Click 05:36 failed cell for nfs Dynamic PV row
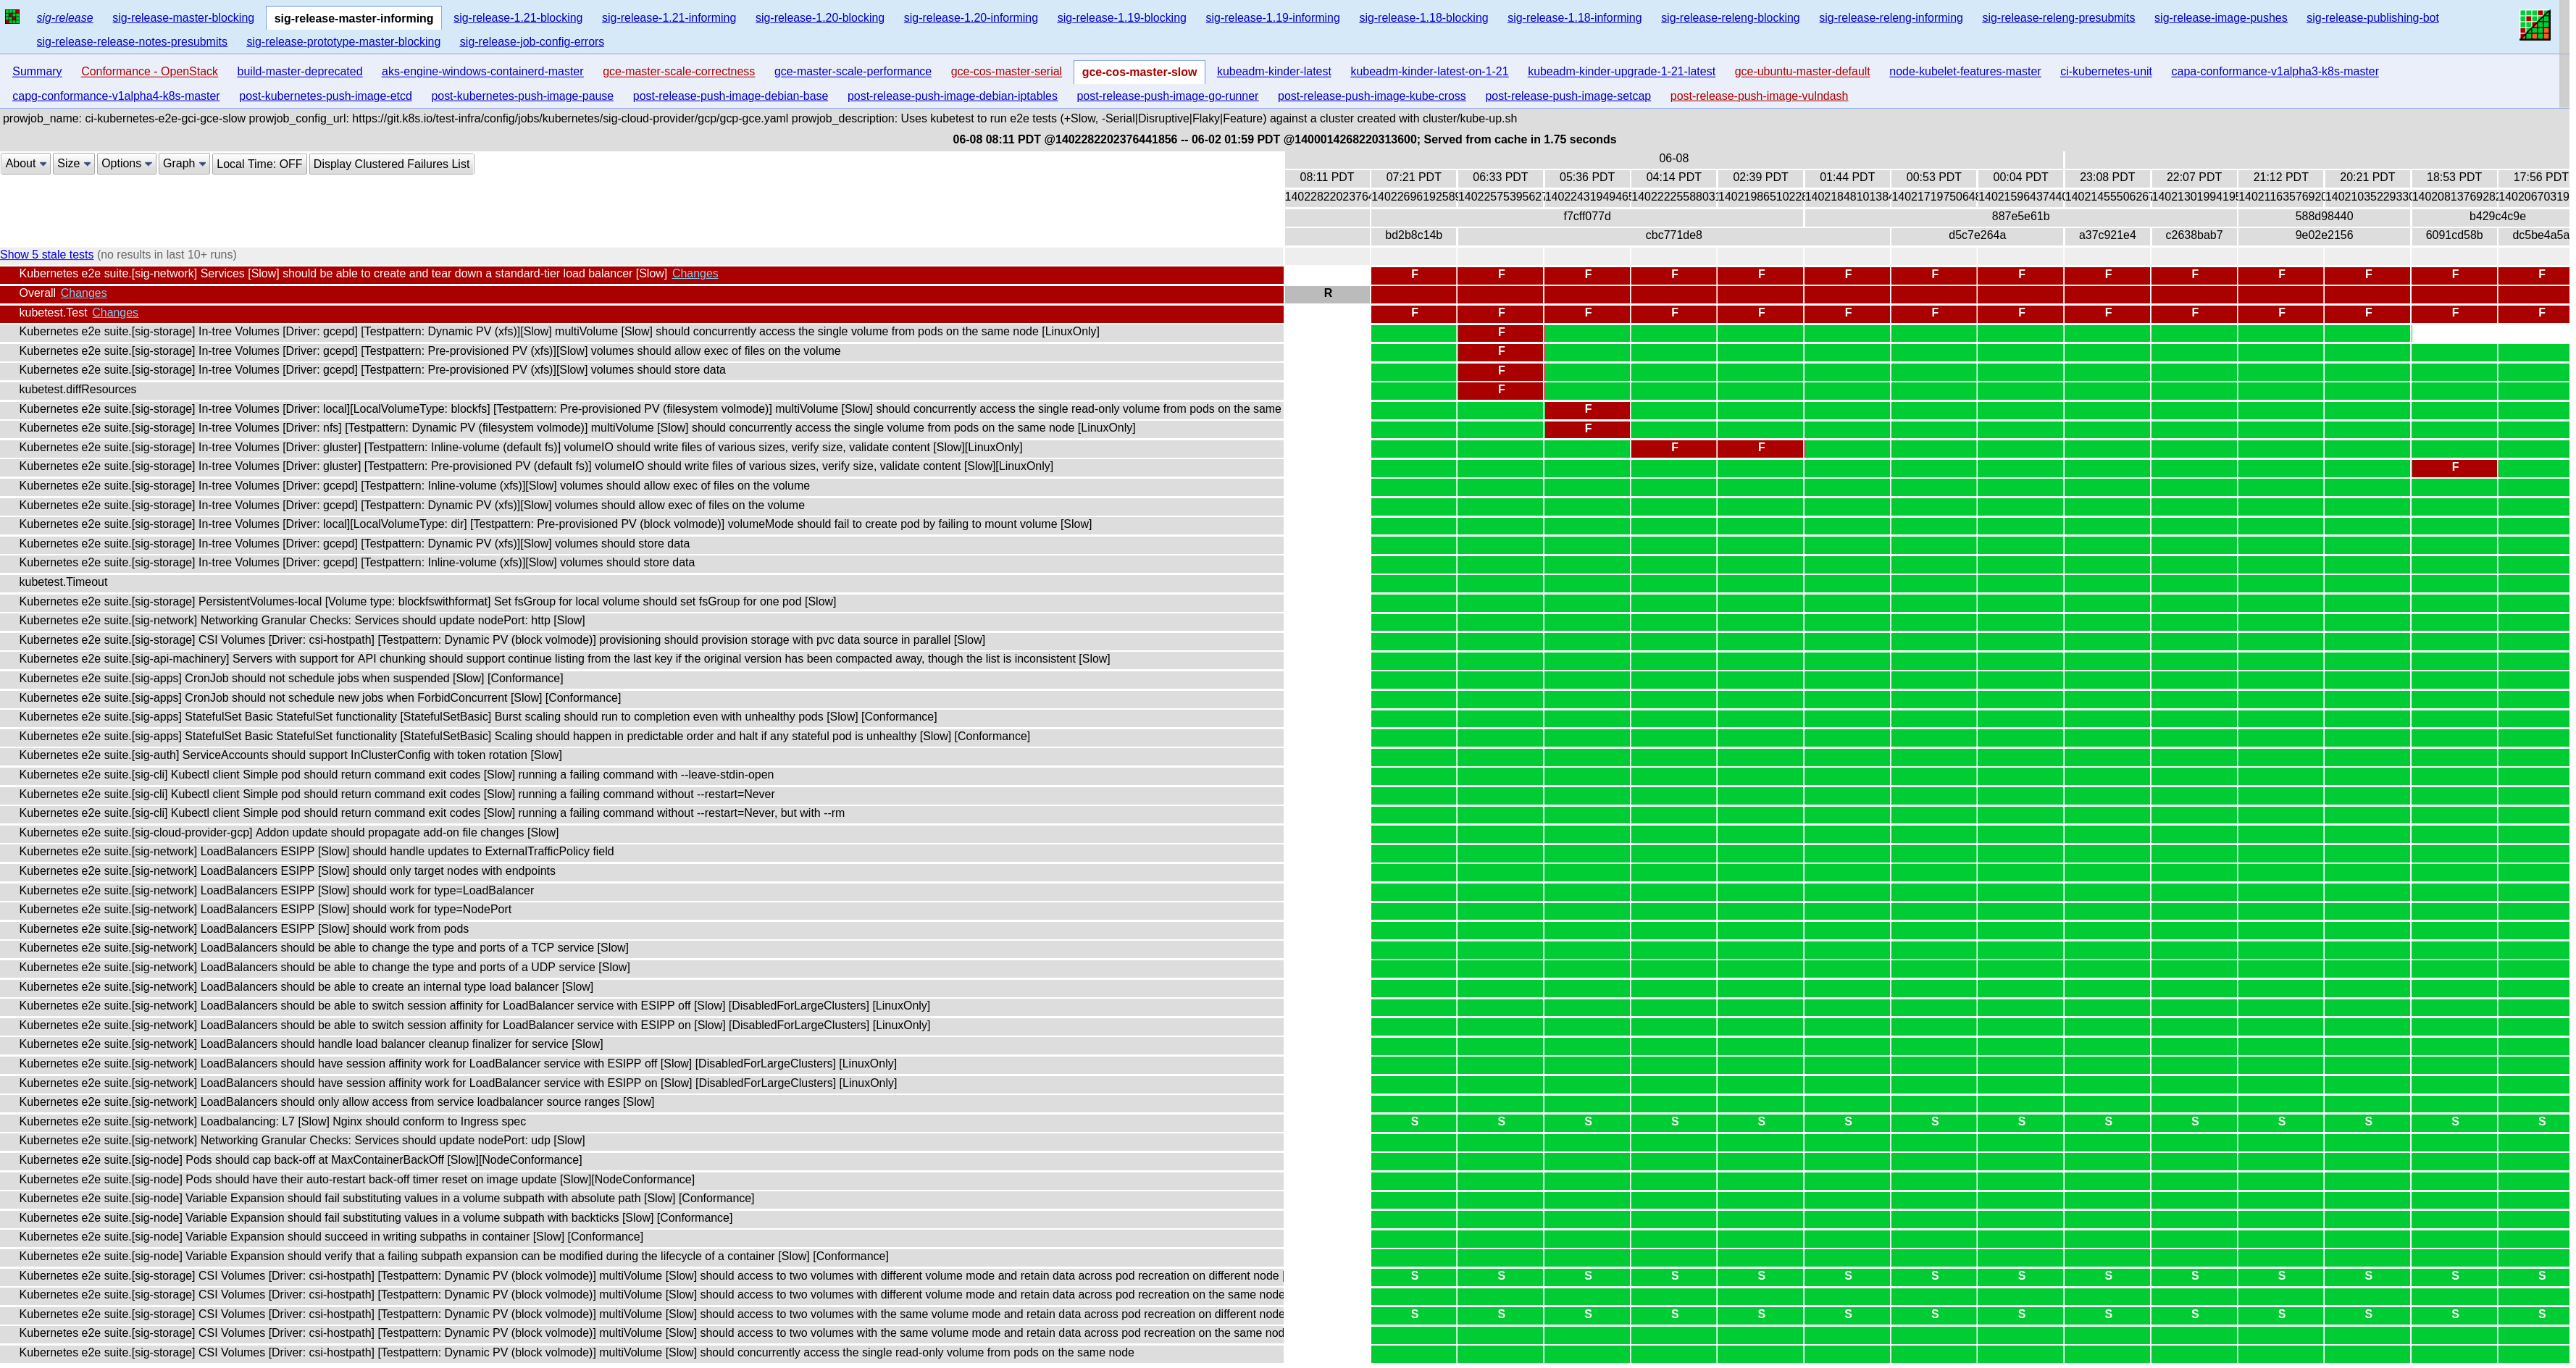 click(x=1587, y=429)
